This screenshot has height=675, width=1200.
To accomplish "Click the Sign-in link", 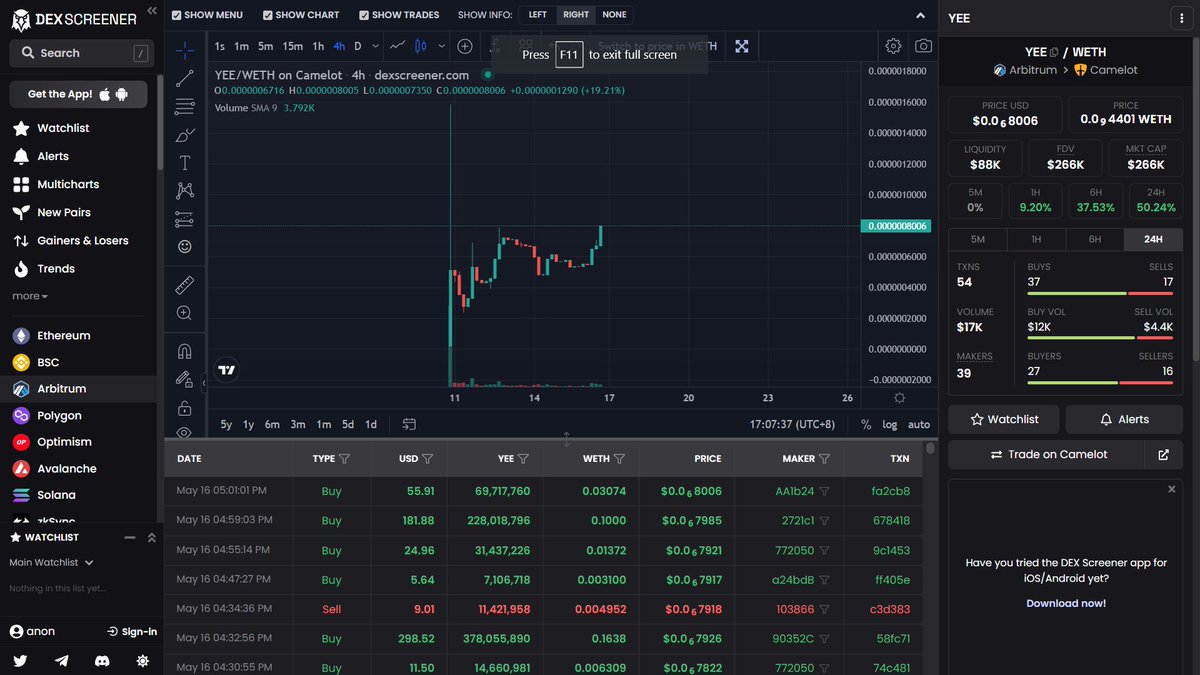I will (x=132, y=631).
